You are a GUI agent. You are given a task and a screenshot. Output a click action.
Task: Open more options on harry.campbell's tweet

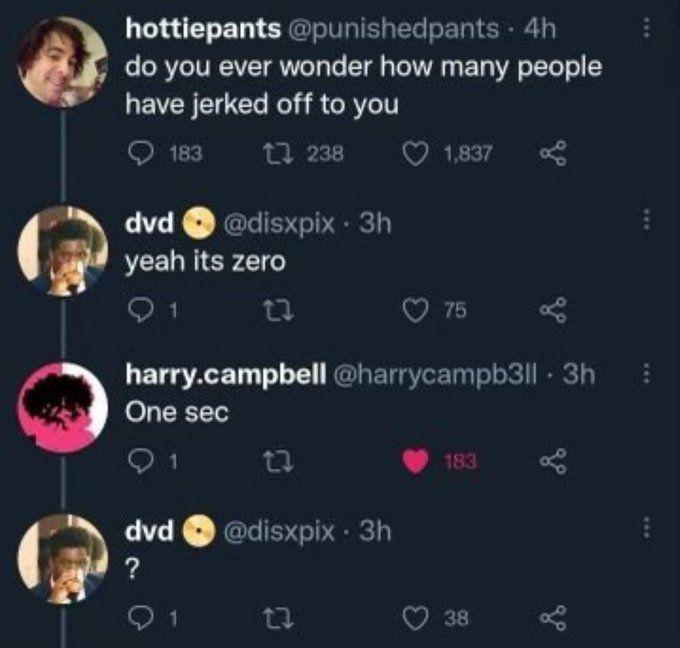[648, 375]
